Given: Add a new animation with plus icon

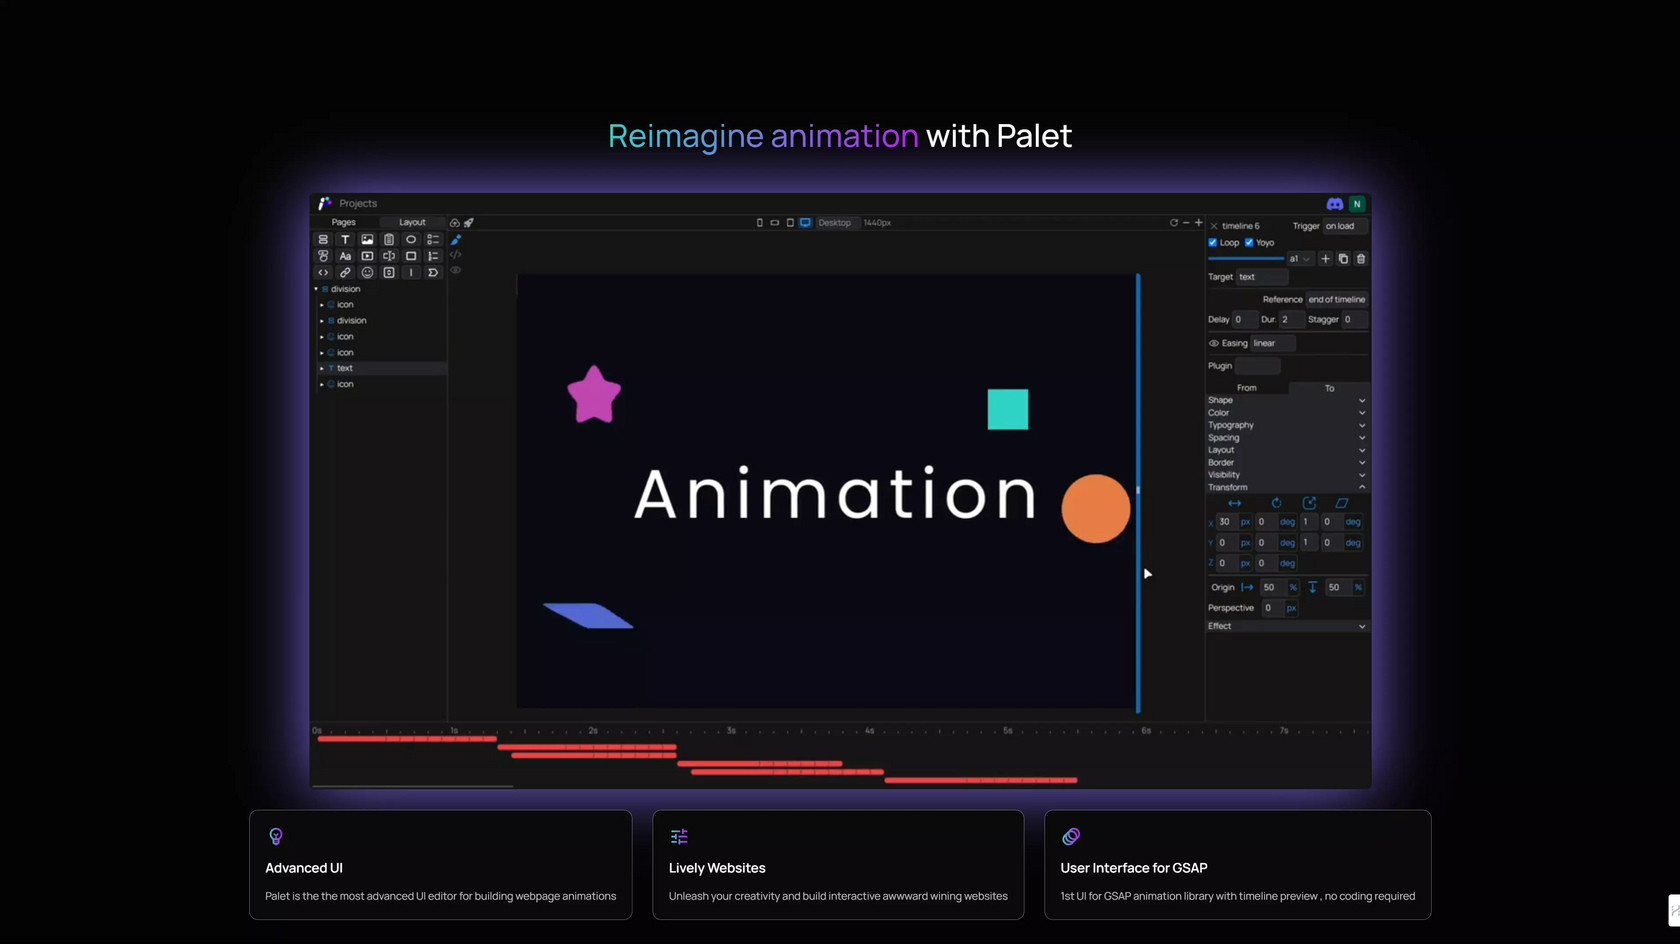Looking at the screenshot, I should (x=1326, y=259).
